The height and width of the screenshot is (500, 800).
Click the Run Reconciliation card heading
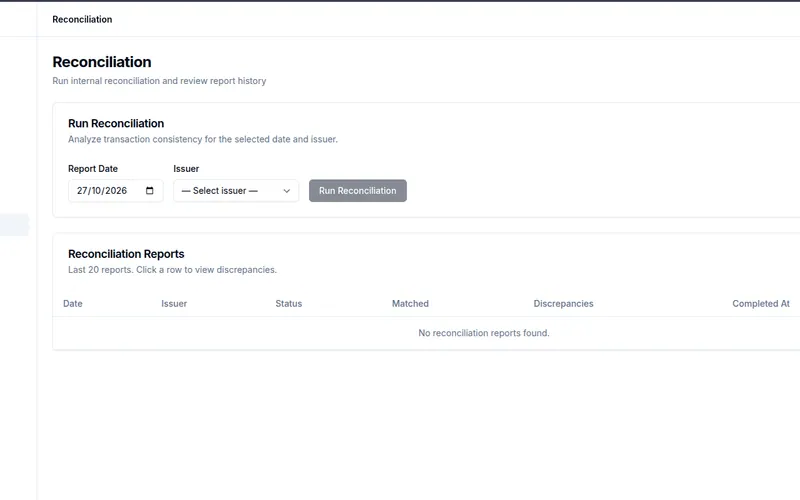[116, 123]
